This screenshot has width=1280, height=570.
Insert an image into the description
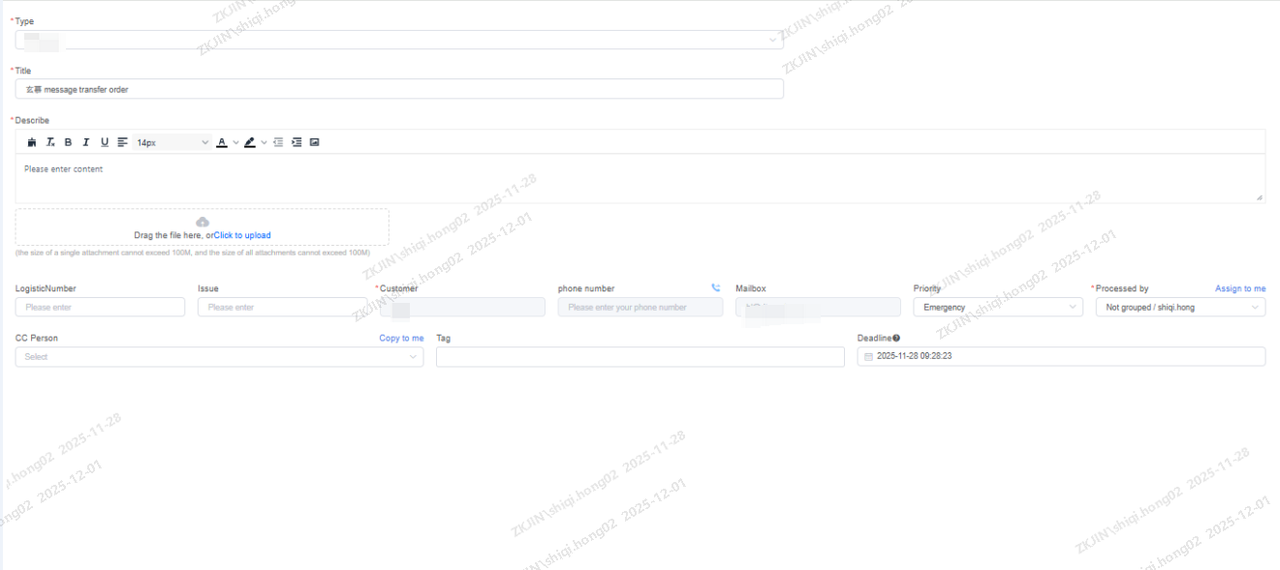click(314, 143)
